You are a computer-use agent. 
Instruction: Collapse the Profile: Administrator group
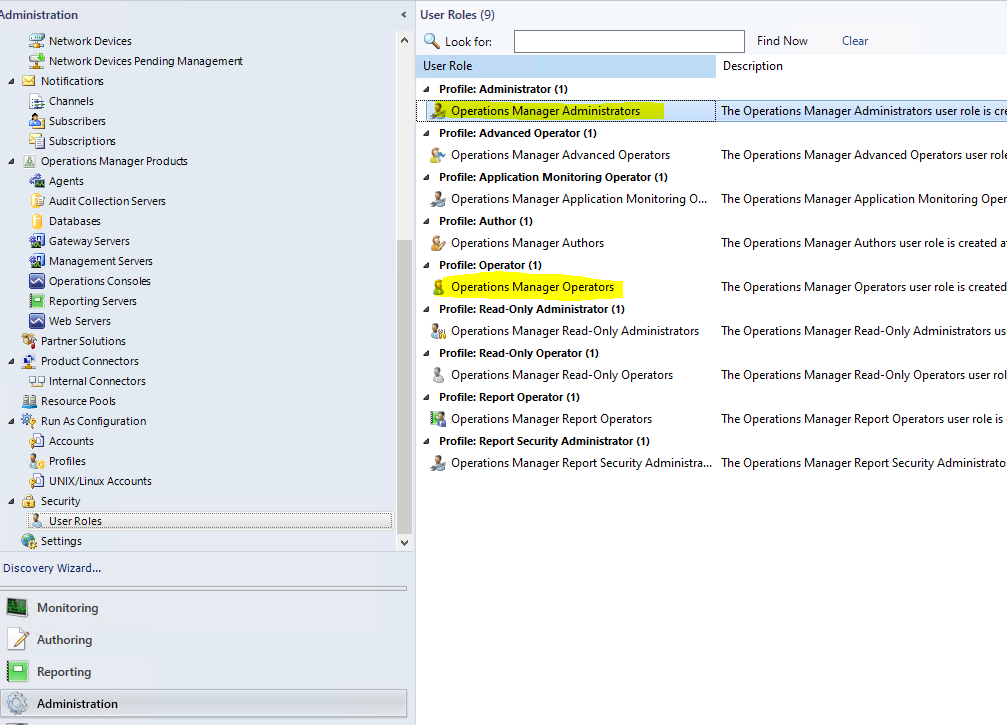[423, 88]
